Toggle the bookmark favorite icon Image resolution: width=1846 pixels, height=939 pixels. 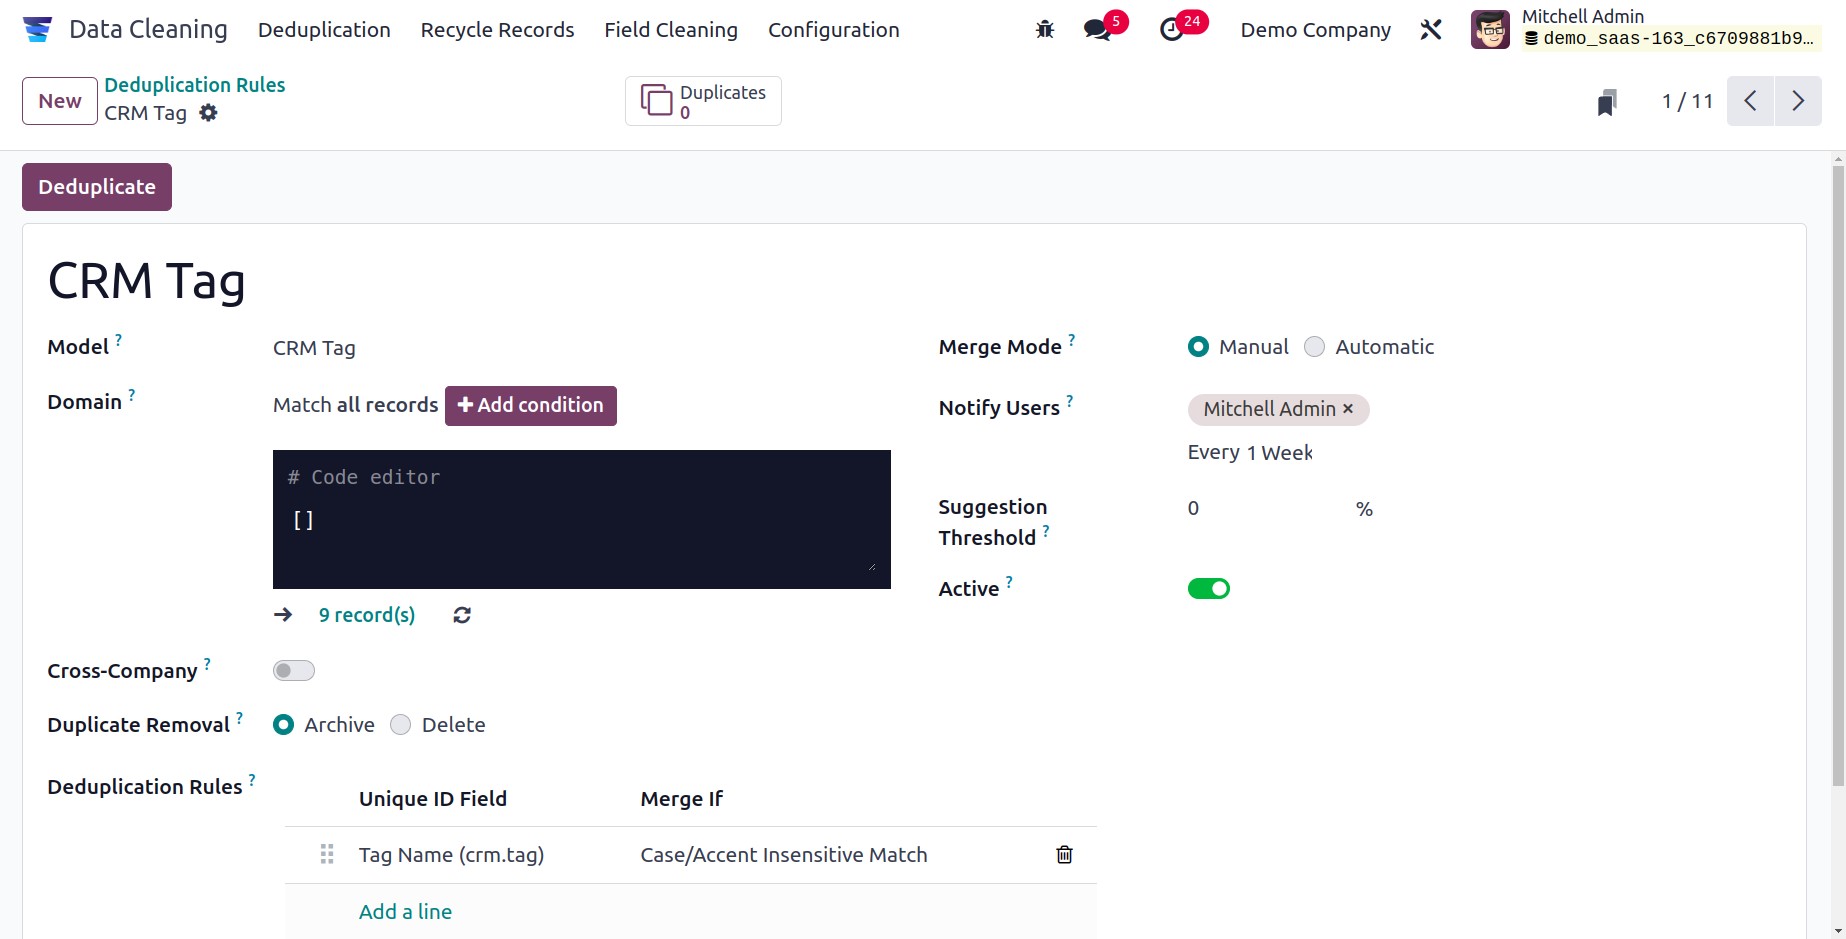pos(1606,101)
